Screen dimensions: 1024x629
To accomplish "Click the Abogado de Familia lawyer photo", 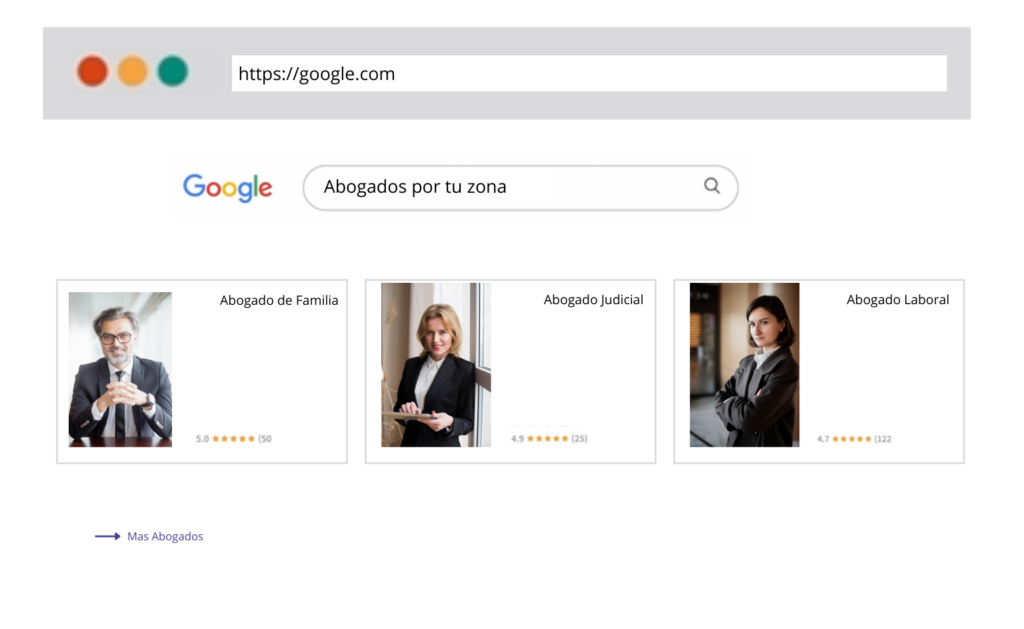I will click(x=119, y=368).
